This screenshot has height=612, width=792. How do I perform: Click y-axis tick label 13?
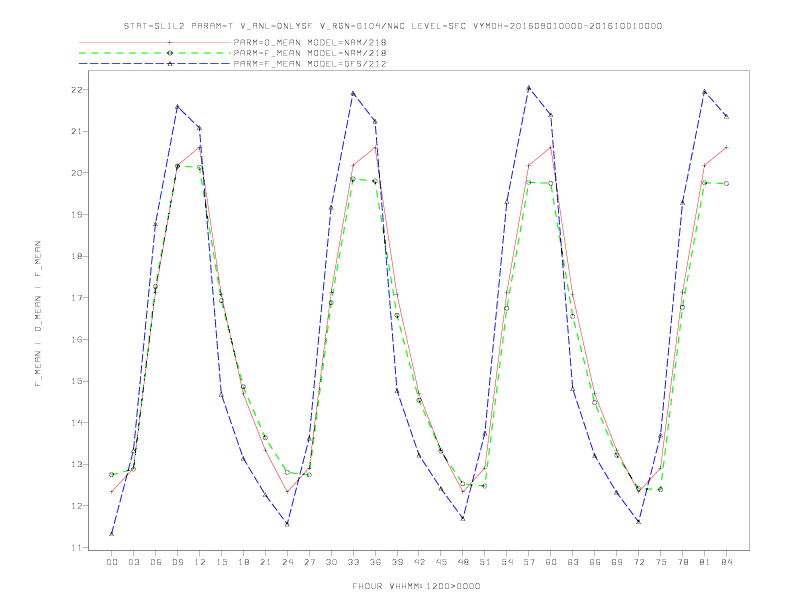(76, 464)
